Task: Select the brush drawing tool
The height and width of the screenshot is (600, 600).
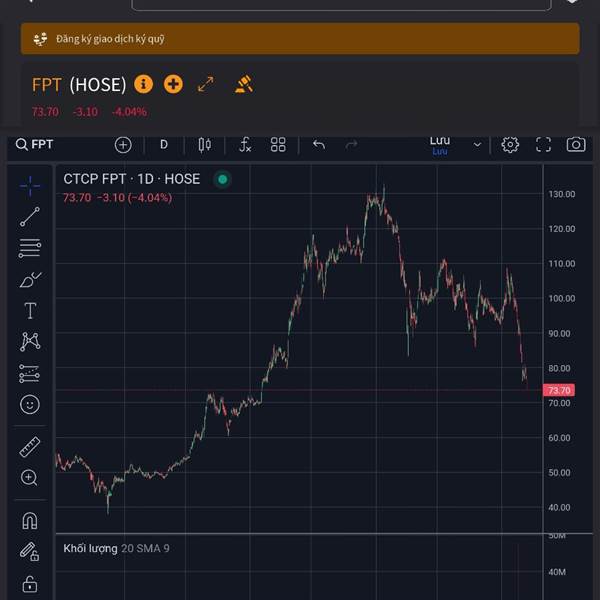Action: click(30, 279)
